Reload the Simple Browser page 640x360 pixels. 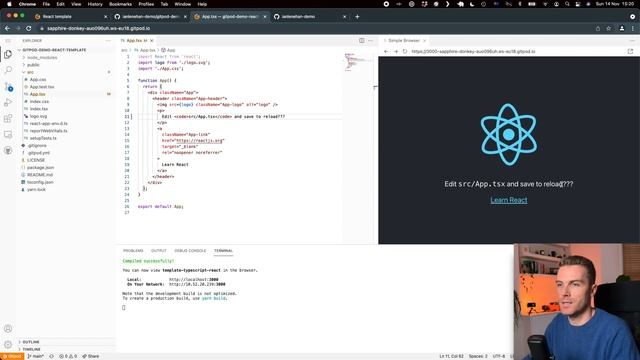(x=405, y=51)
